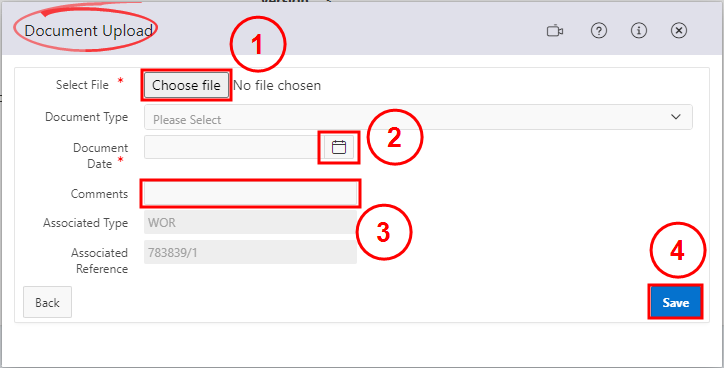Save the document upload

click(676, 302)
